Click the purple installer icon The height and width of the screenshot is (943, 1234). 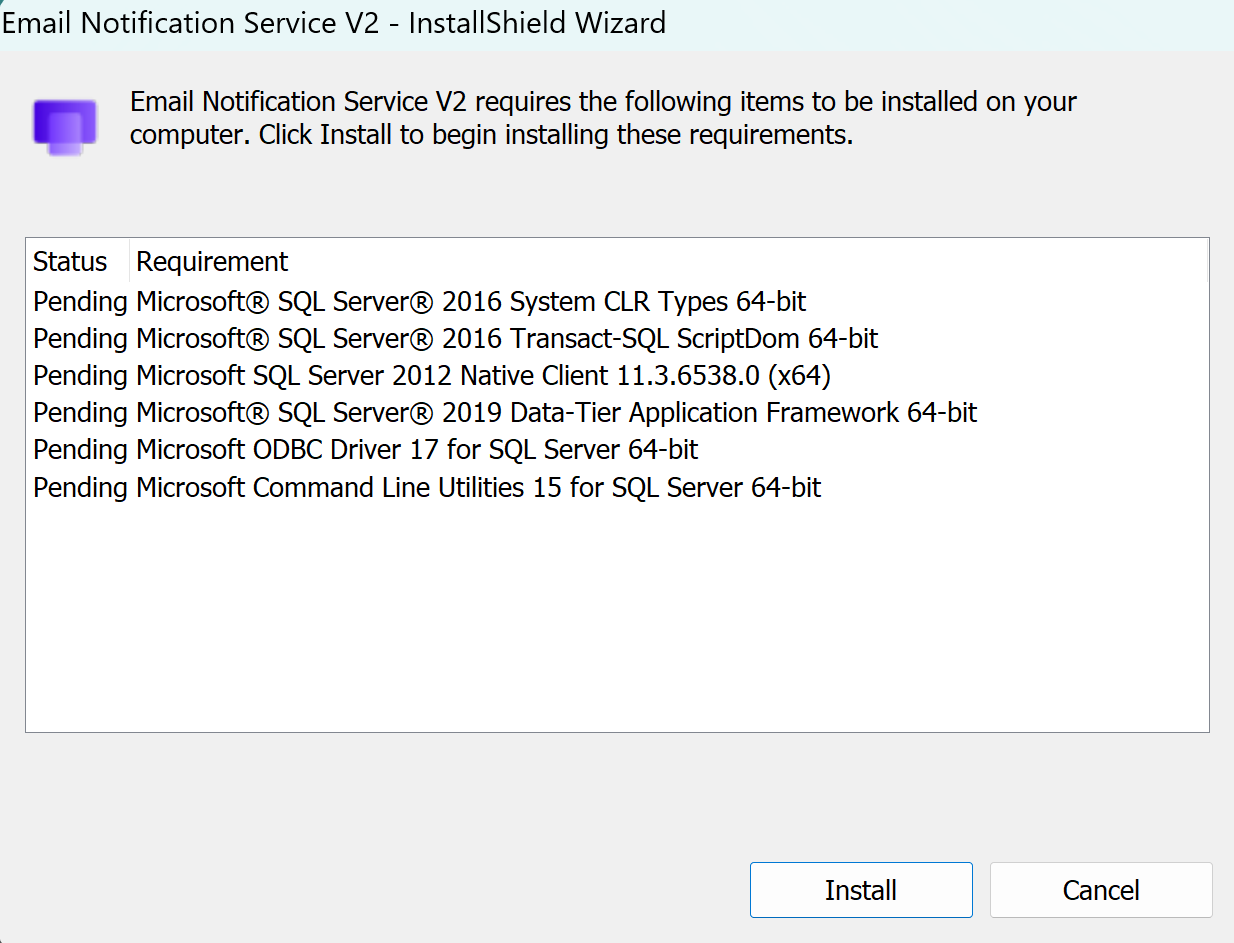pos(65,127)
